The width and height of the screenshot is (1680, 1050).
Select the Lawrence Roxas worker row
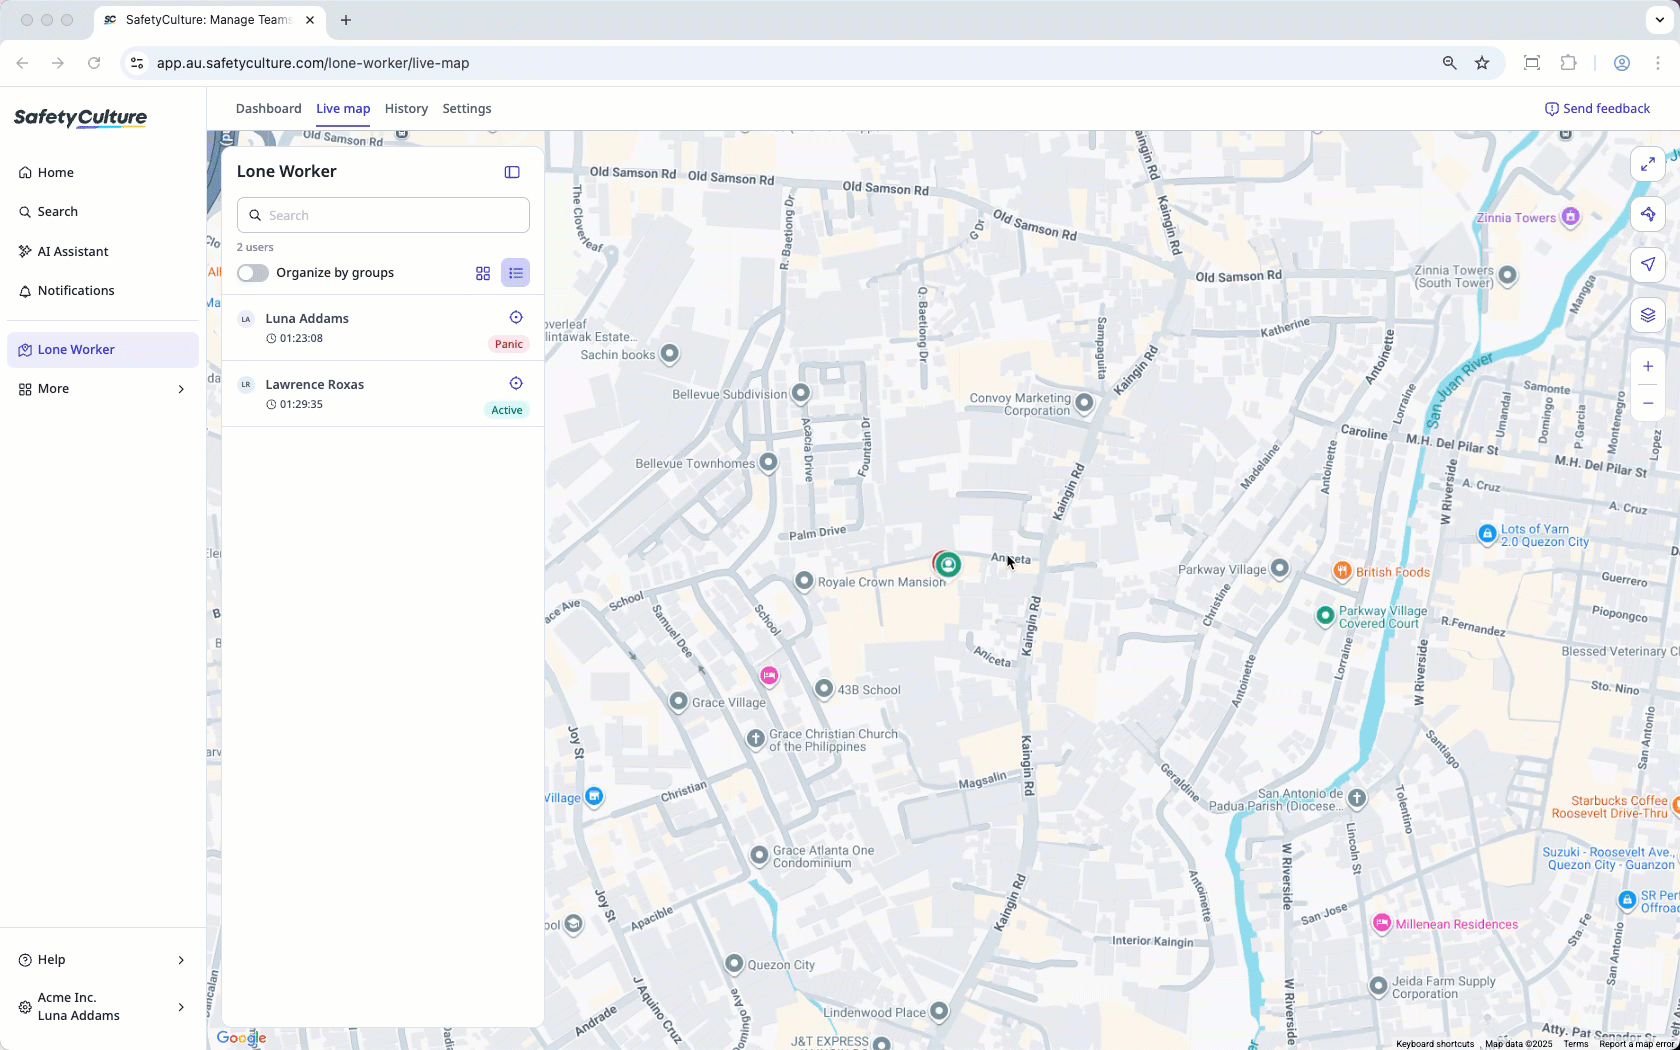click(x=383, y=394)
